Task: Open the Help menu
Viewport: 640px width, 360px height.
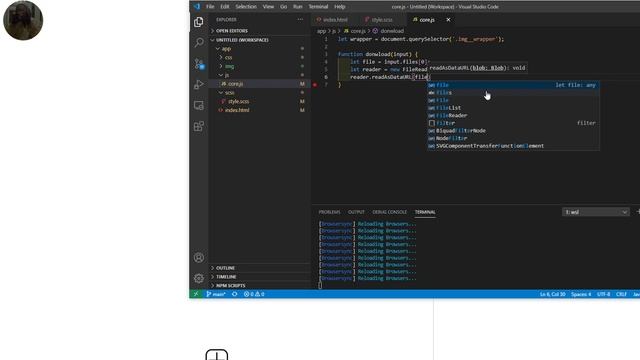Action: [340, 7]
